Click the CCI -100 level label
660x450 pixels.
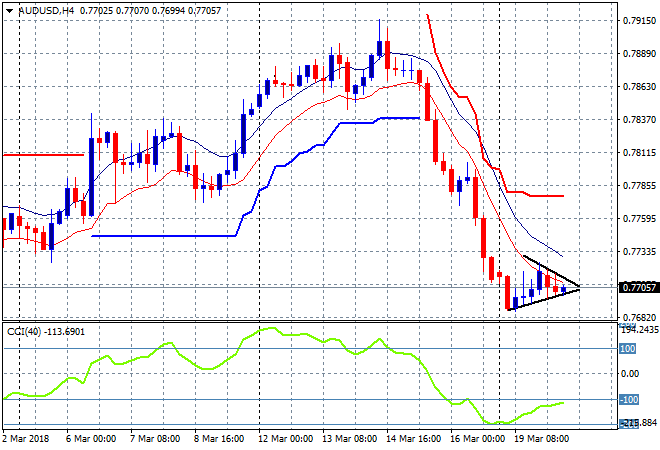pyautogui.click(x=629, y=399)
